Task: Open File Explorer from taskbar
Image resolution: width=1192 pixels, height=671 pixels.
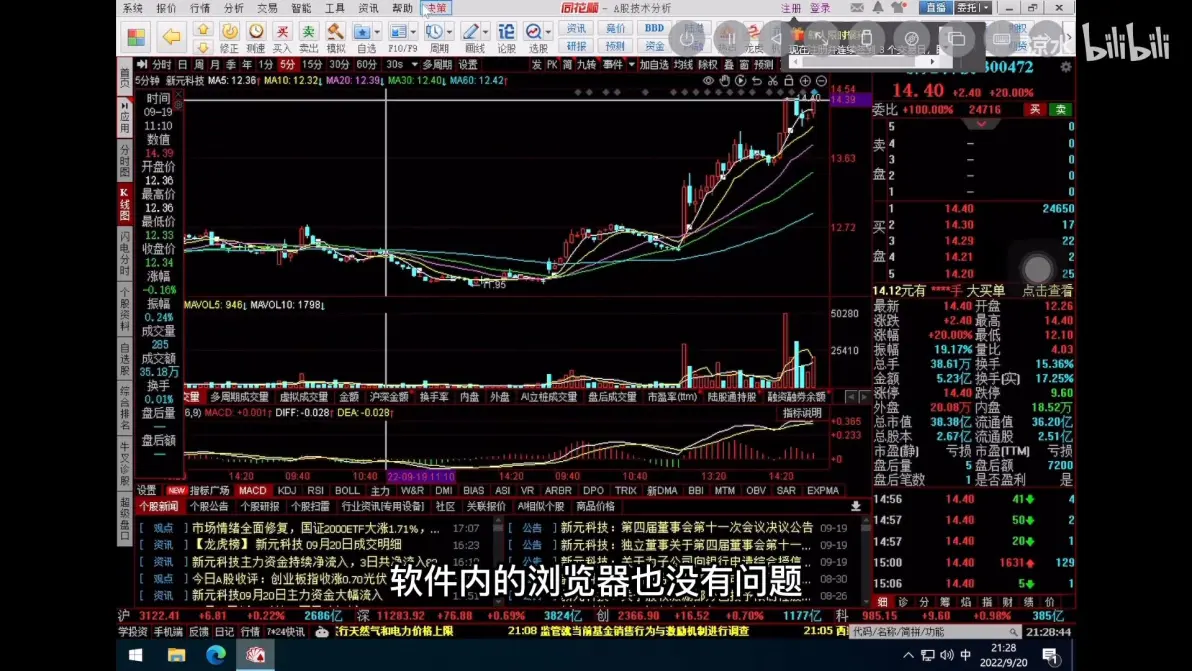Action: coord(176,655)
